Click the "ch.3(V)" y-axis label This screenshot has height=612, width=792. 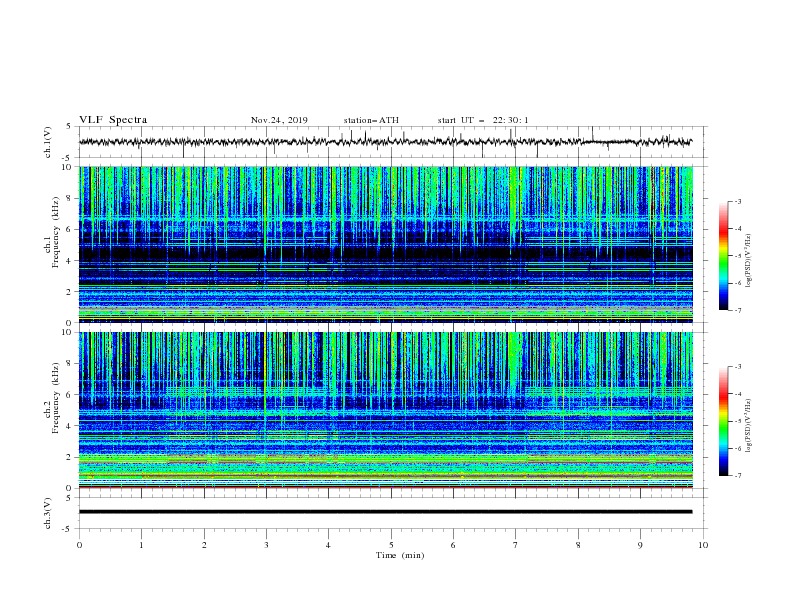[x=48, y=513]
